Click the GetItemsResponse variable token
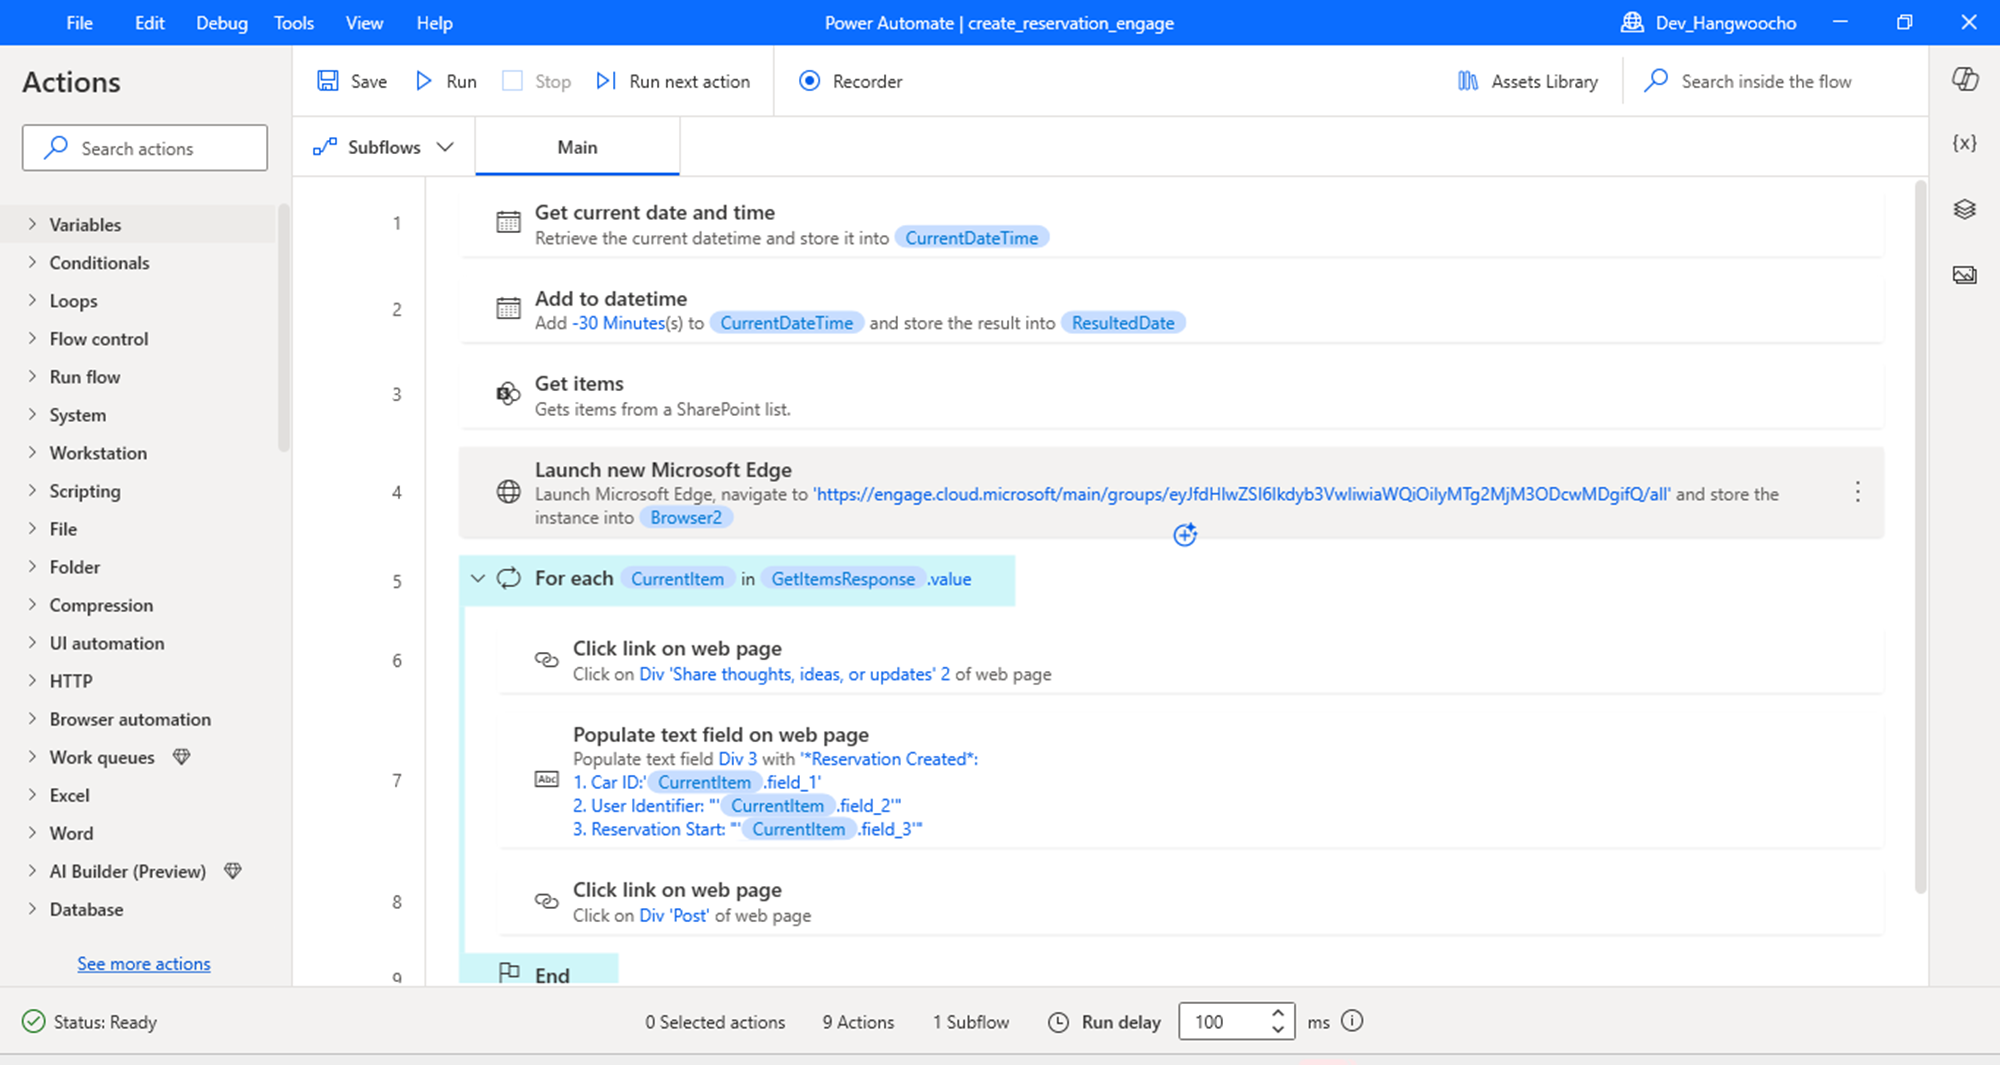 (x=843, y=579)
